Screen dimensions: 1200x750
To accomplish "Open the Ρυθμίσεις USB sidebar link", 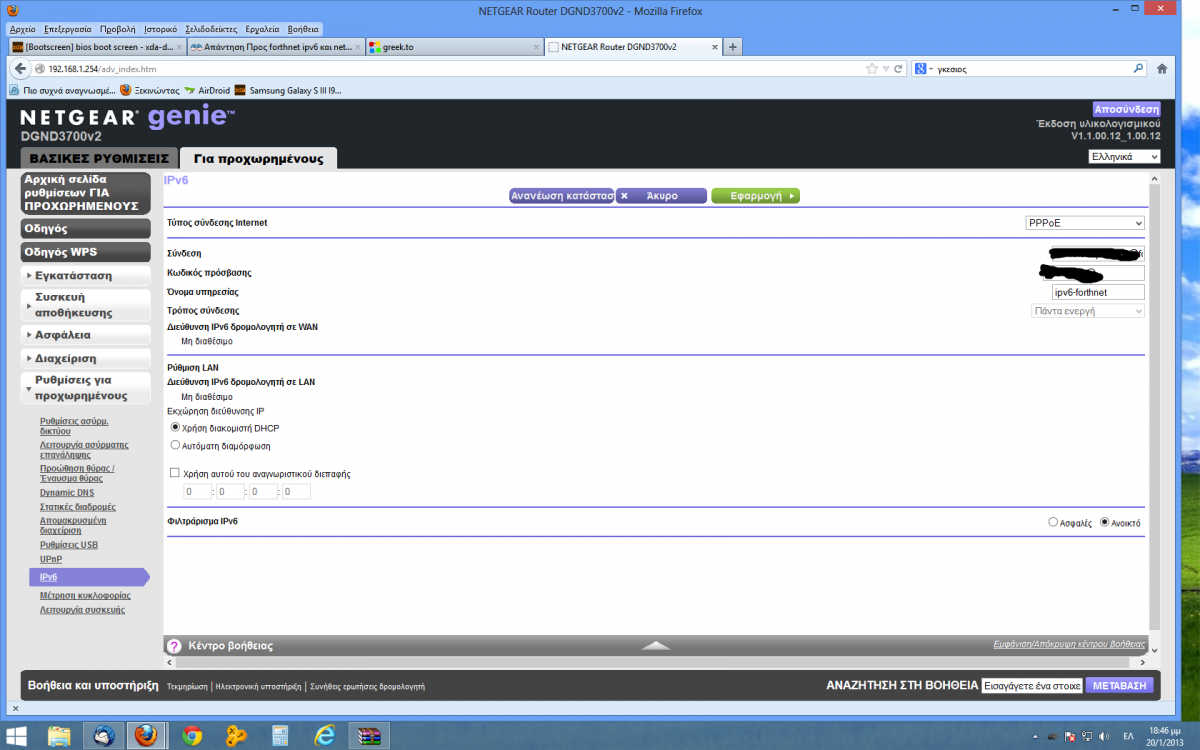I will 69,545.
